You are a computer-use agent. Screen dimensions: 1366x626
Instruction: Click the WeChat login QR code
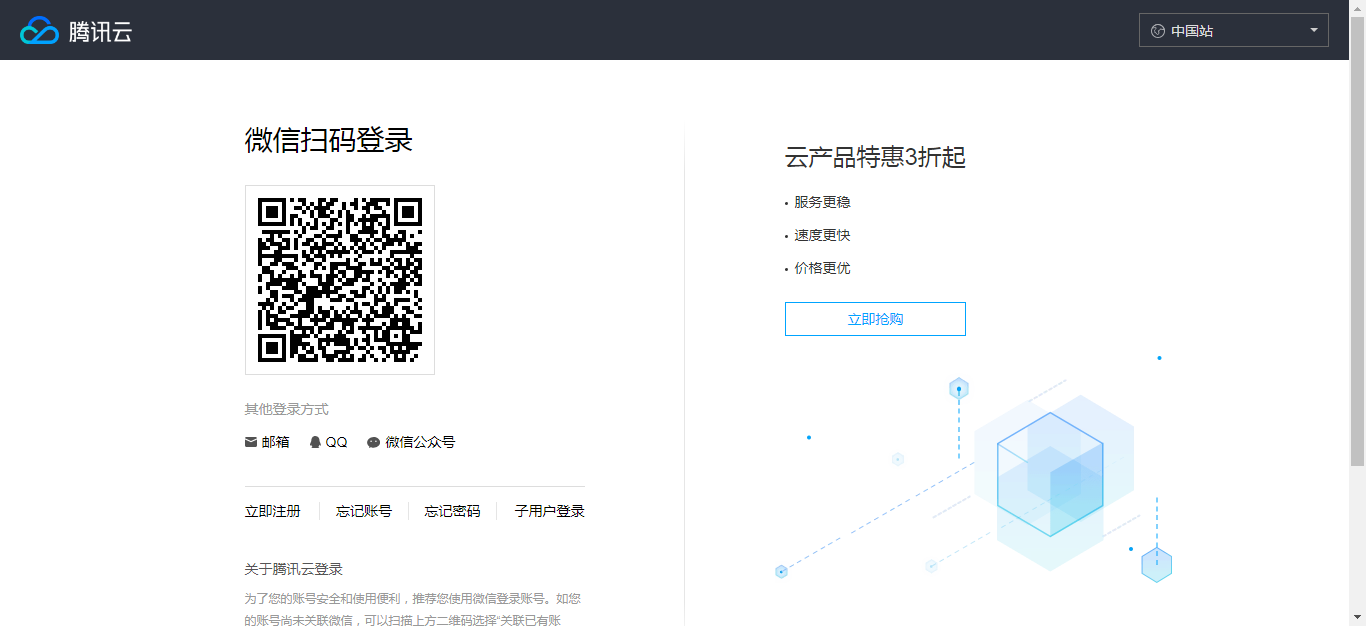click(340, 280)
